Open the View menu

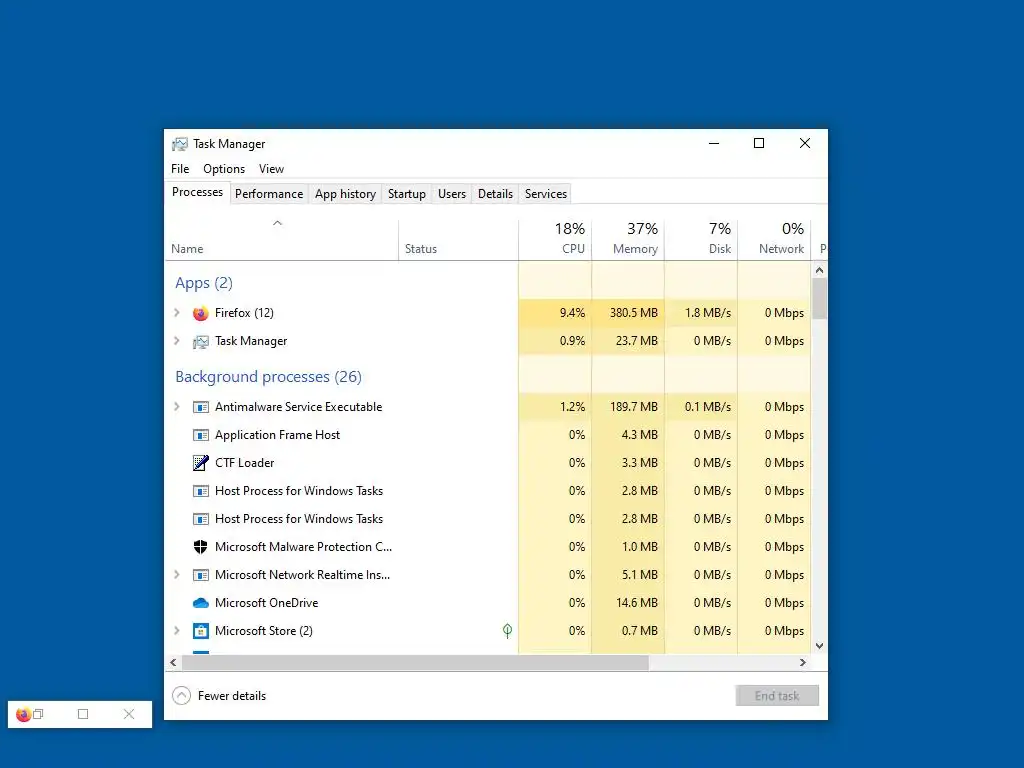[271, 168]
